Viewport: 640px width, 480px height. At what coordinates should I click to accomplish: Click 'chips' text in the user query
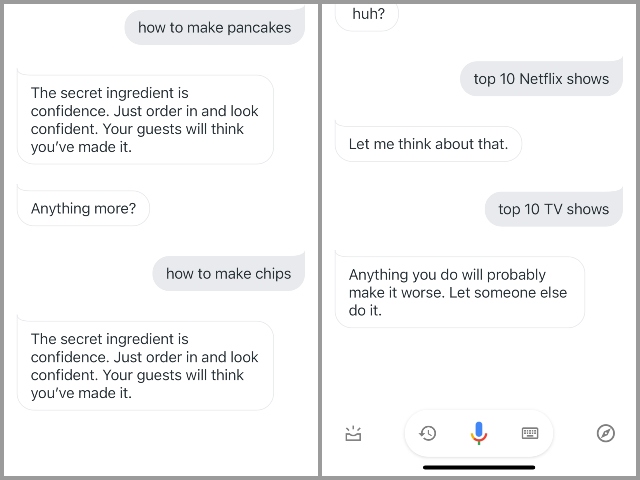point(273,274)
